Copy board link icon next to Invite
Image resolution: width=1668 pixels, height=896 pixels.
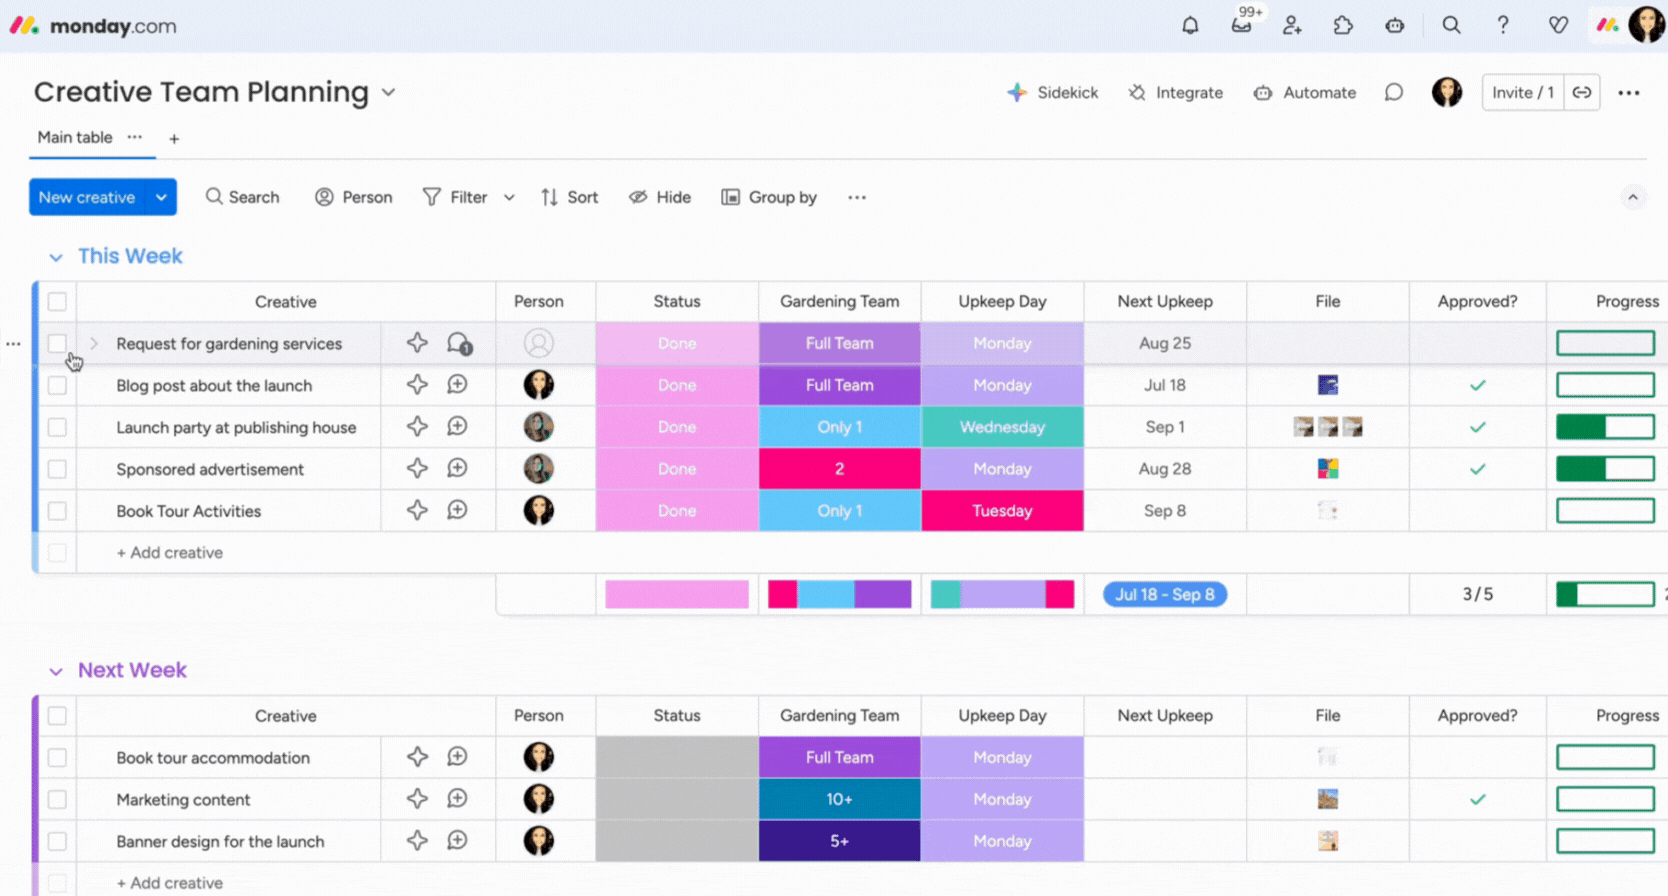click(x=1582, y=93)
